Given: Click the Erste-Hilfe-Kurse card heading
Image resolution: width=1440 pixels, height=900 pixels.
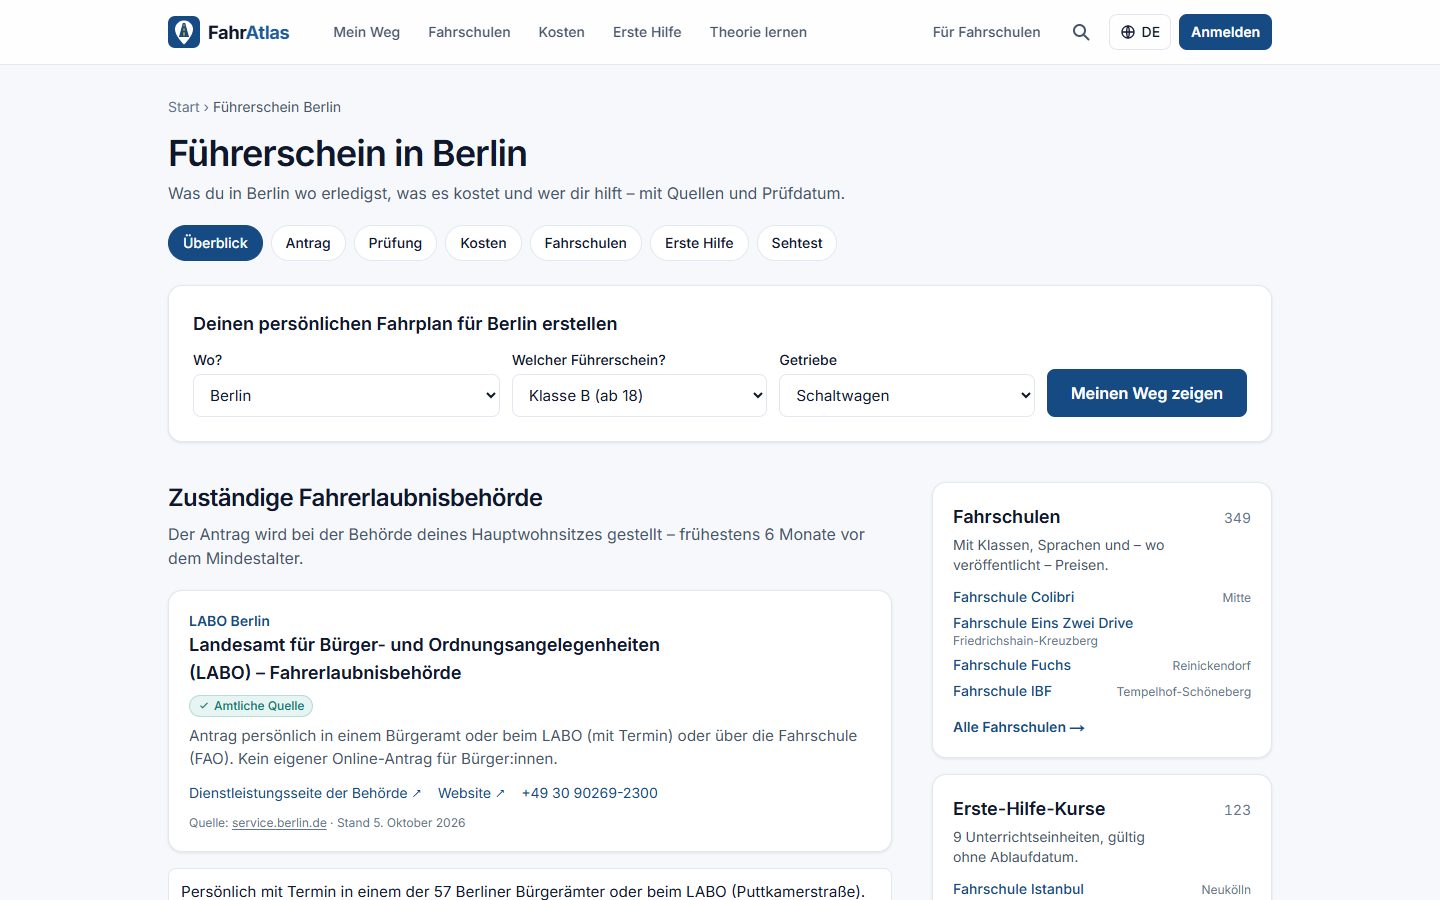Looking at the screenshot, I should pyautogui.click(x=1029, y=809).
